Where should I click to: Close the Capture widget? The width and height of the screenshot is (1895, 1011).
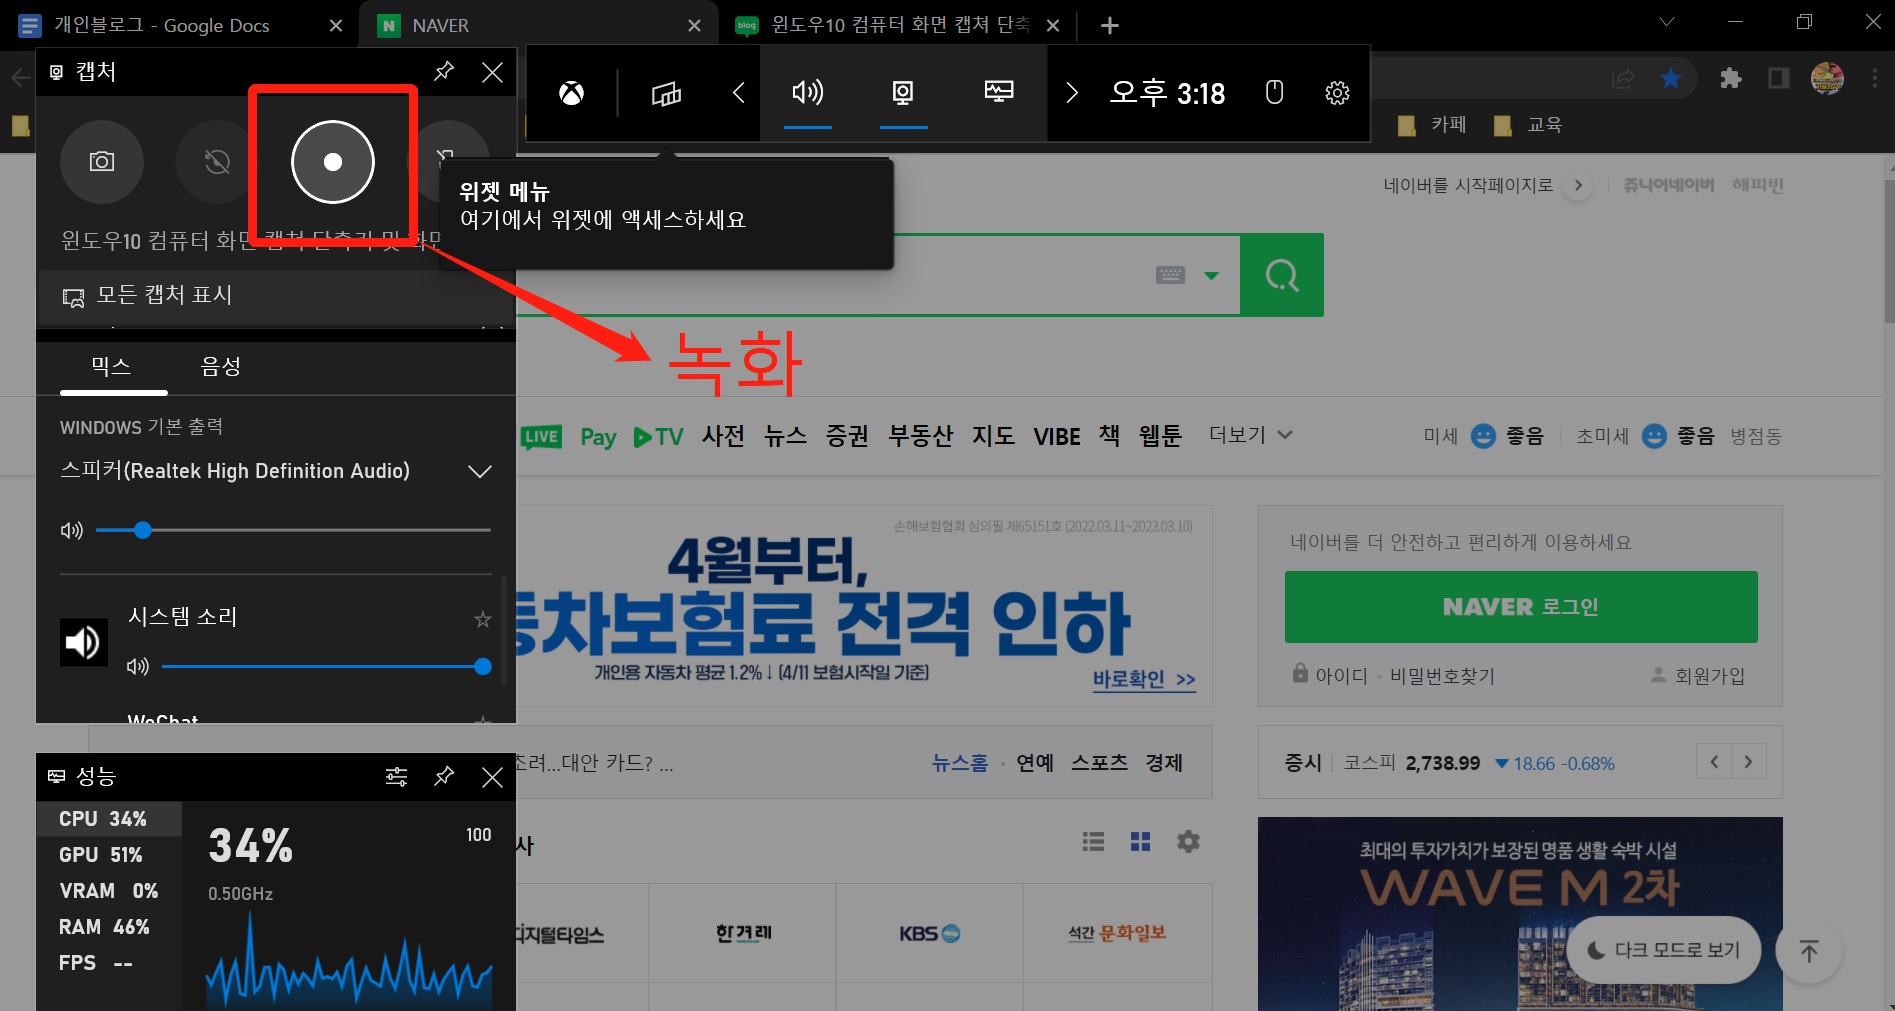[x=492, y=72]
